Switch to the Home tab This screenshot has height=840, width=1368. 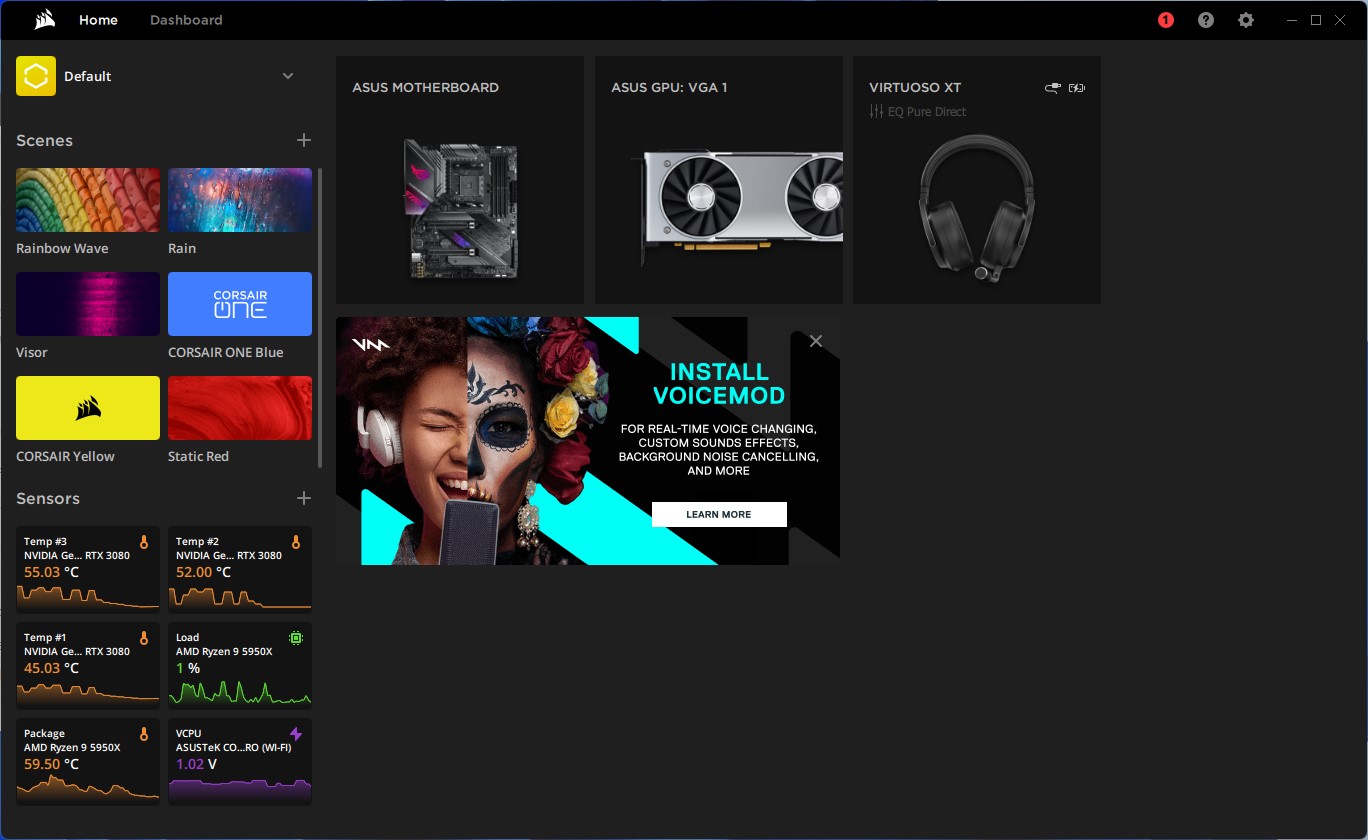coord(98,20)
